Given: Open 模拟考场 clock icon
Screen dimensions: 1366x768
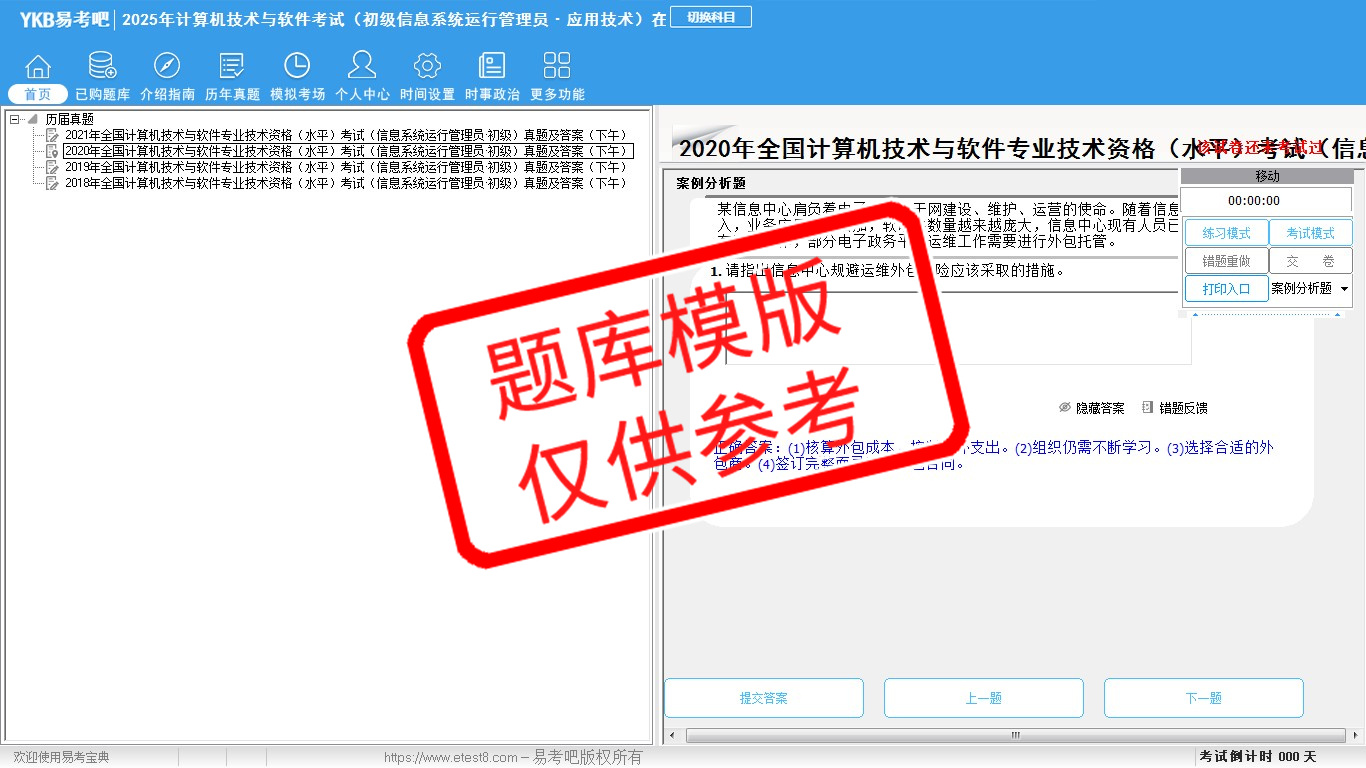Looking at the screenshot, I should click(297, 67).
